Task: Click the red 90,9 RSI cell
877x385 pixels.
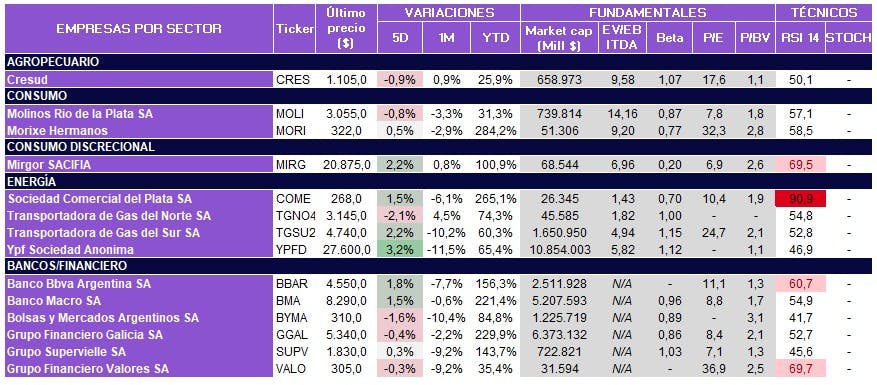Action: (799, 199)
